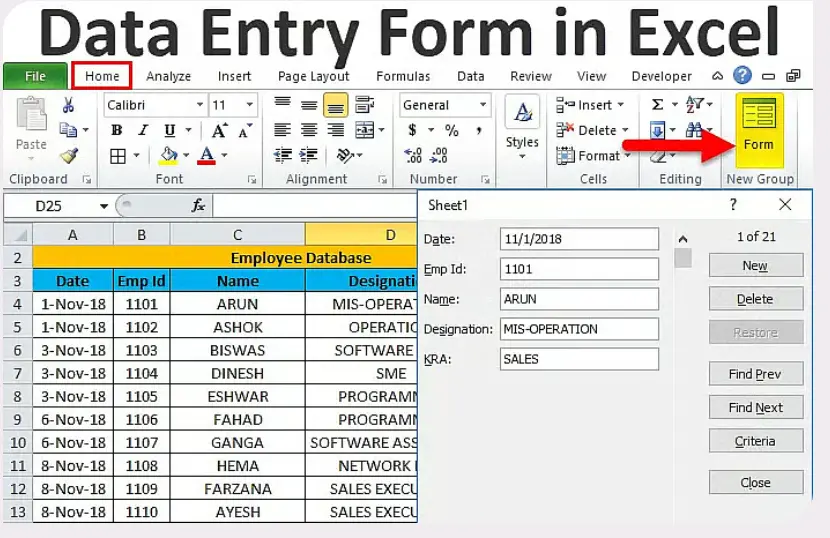Click the AutoSum sigma icon
Viewport: 830px width, 538px height.
point(657,105)
